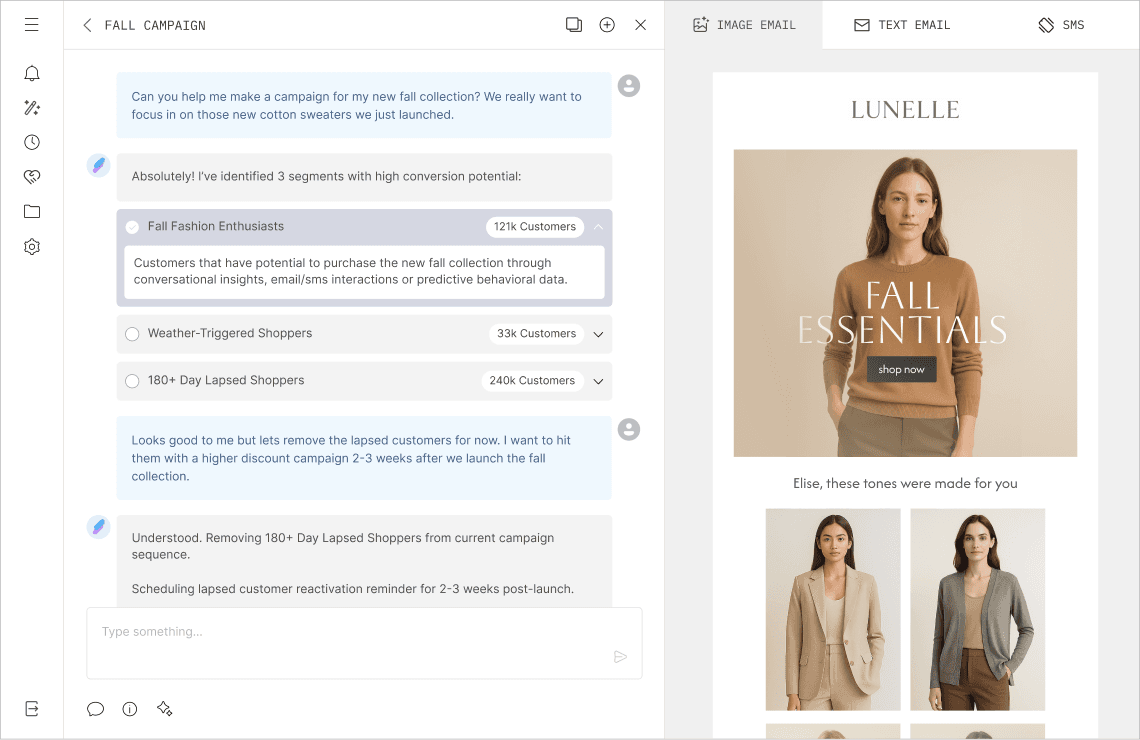Screen dimensions: 1140x740
Task: Click the shop now button in email
Action: pyautogui.click(x=902, y=369)
